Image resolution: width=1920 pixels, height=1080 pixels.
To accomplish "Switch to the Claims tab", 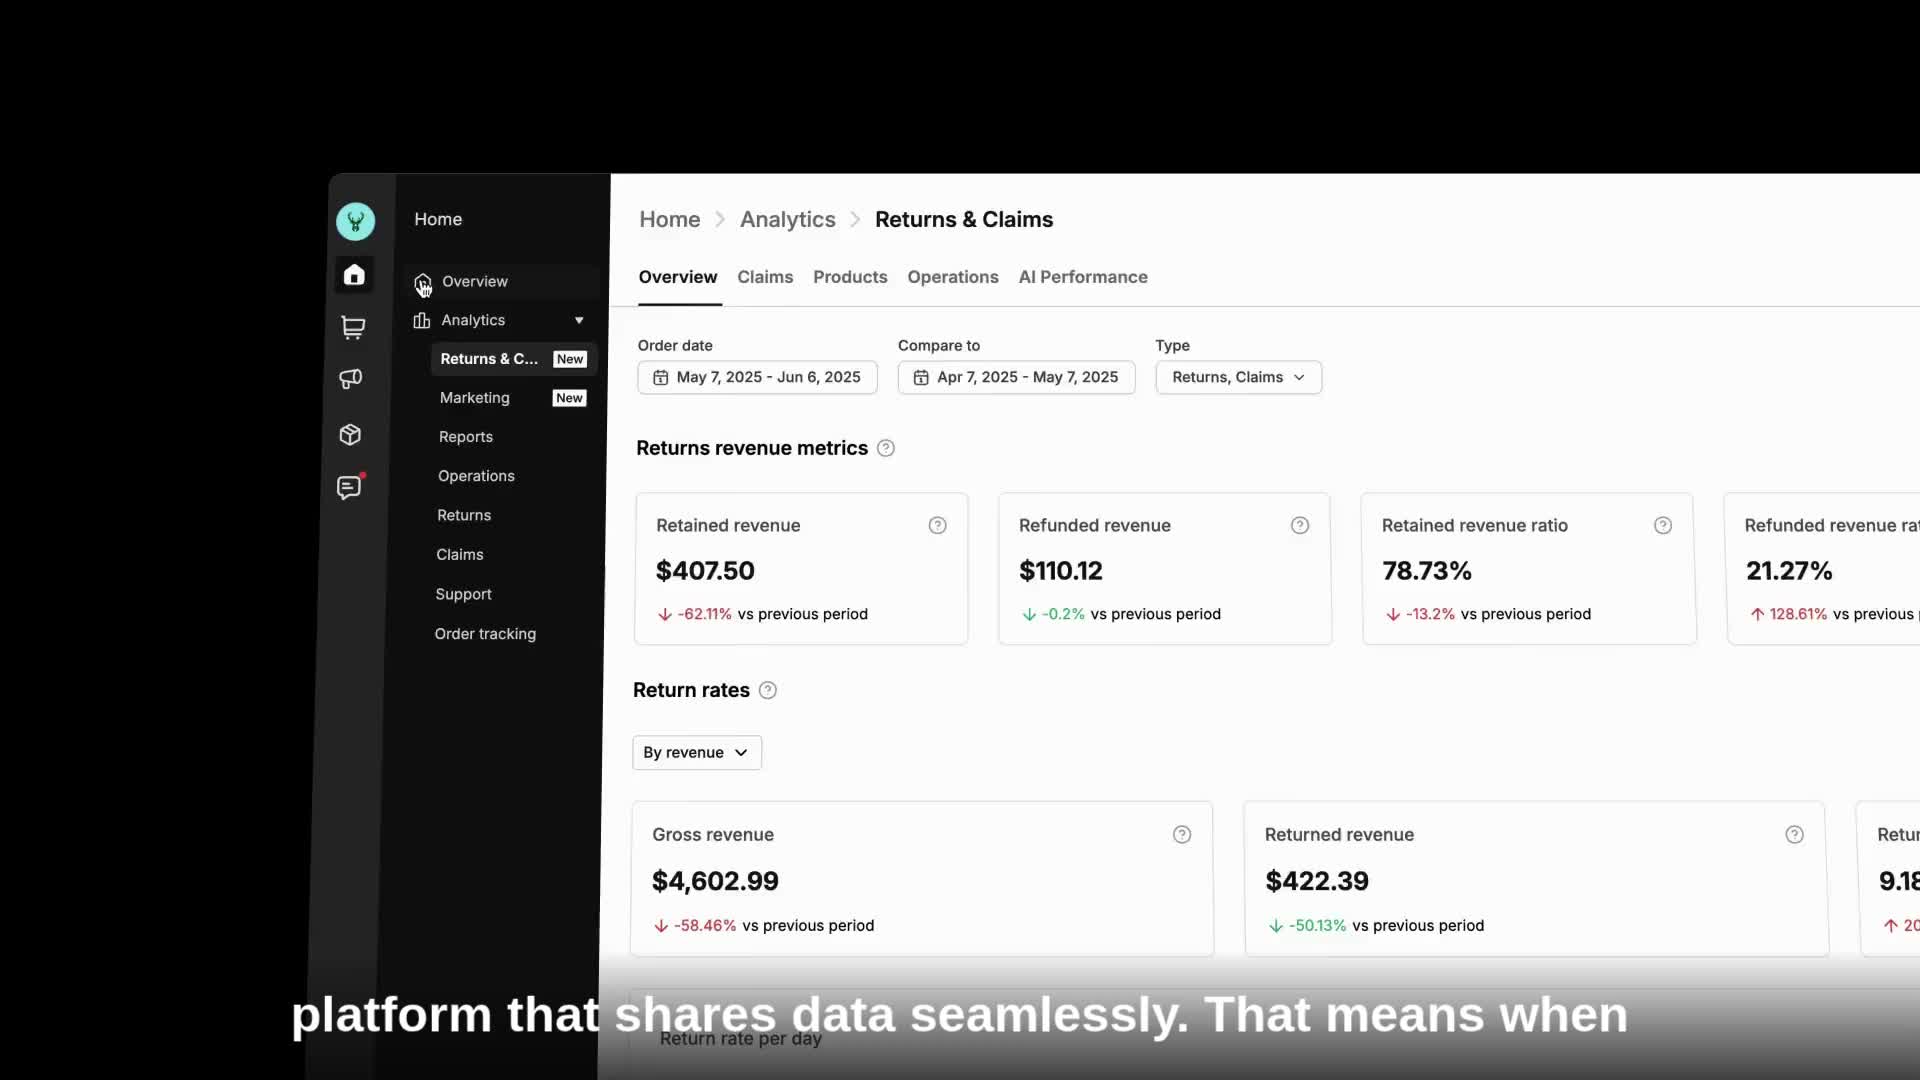I will (765, 277).
